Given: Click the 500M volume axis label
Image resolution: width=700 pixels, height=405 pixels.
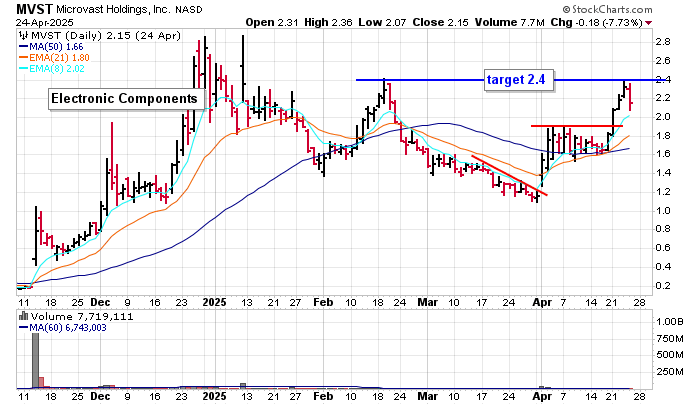Looking at the screenshot, I should [670, 355].
